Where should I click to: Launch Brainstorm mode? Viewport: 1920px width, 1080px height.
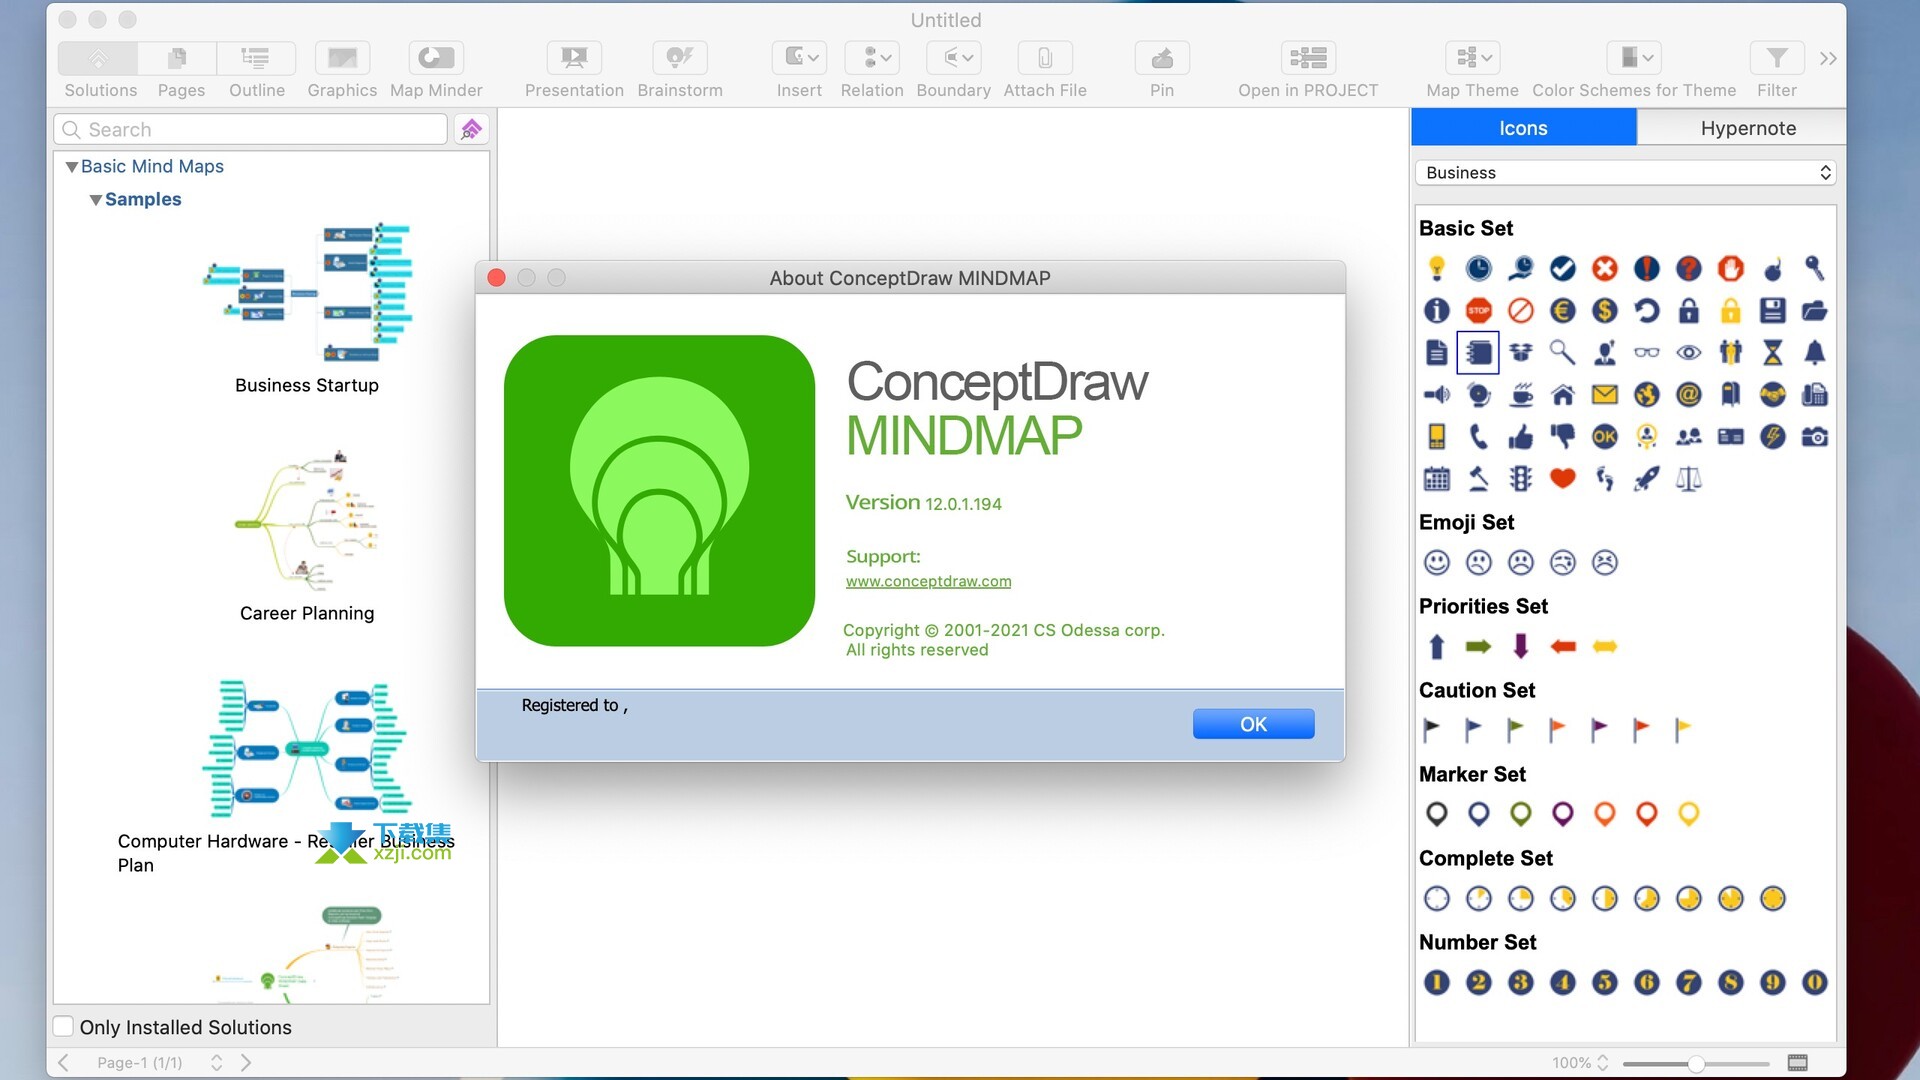pos(680,58)
